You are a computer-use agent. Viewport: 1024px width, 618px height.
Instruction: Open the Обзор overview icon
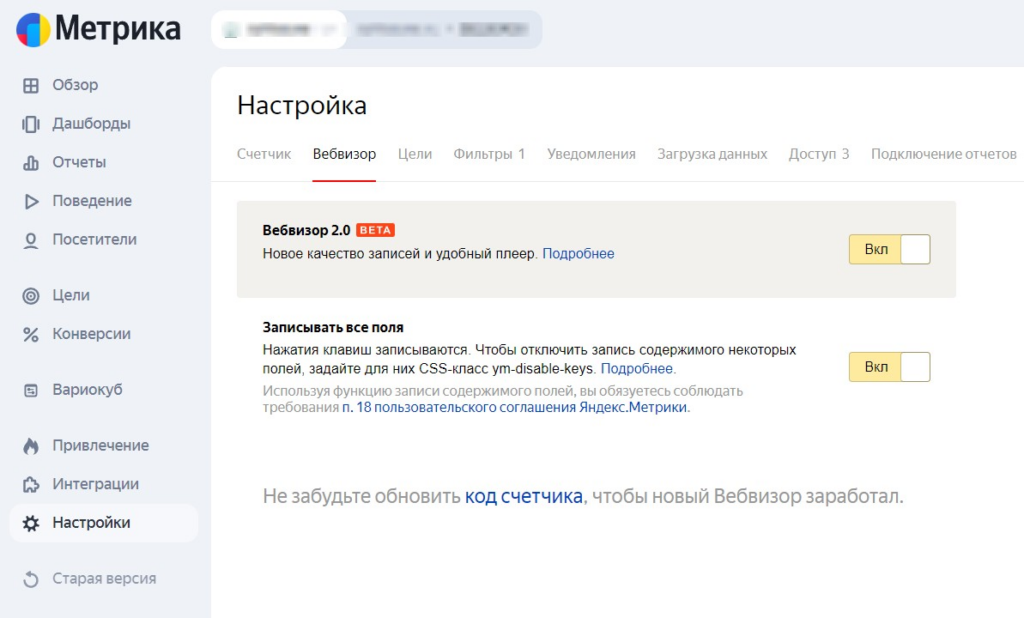[x=31, y=86]
